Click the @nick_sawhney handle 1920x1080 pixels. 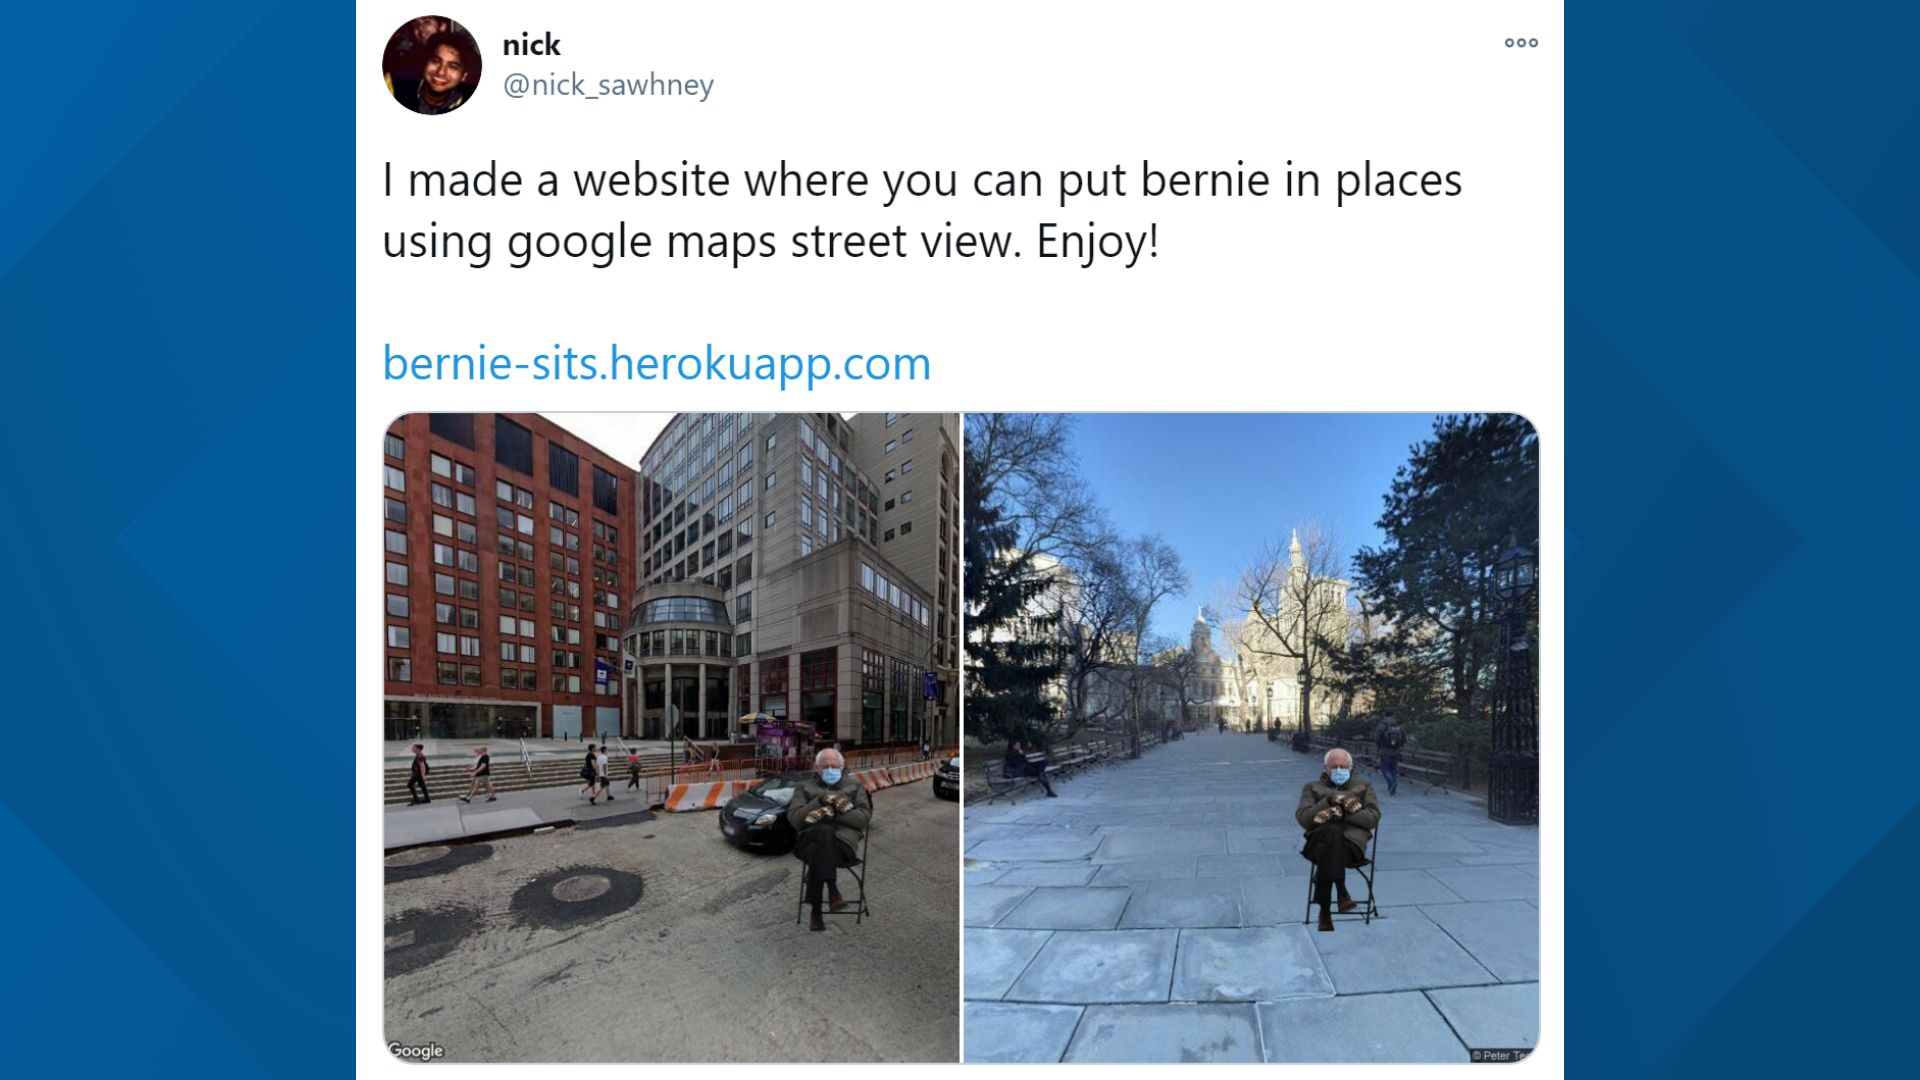(608, 85)
